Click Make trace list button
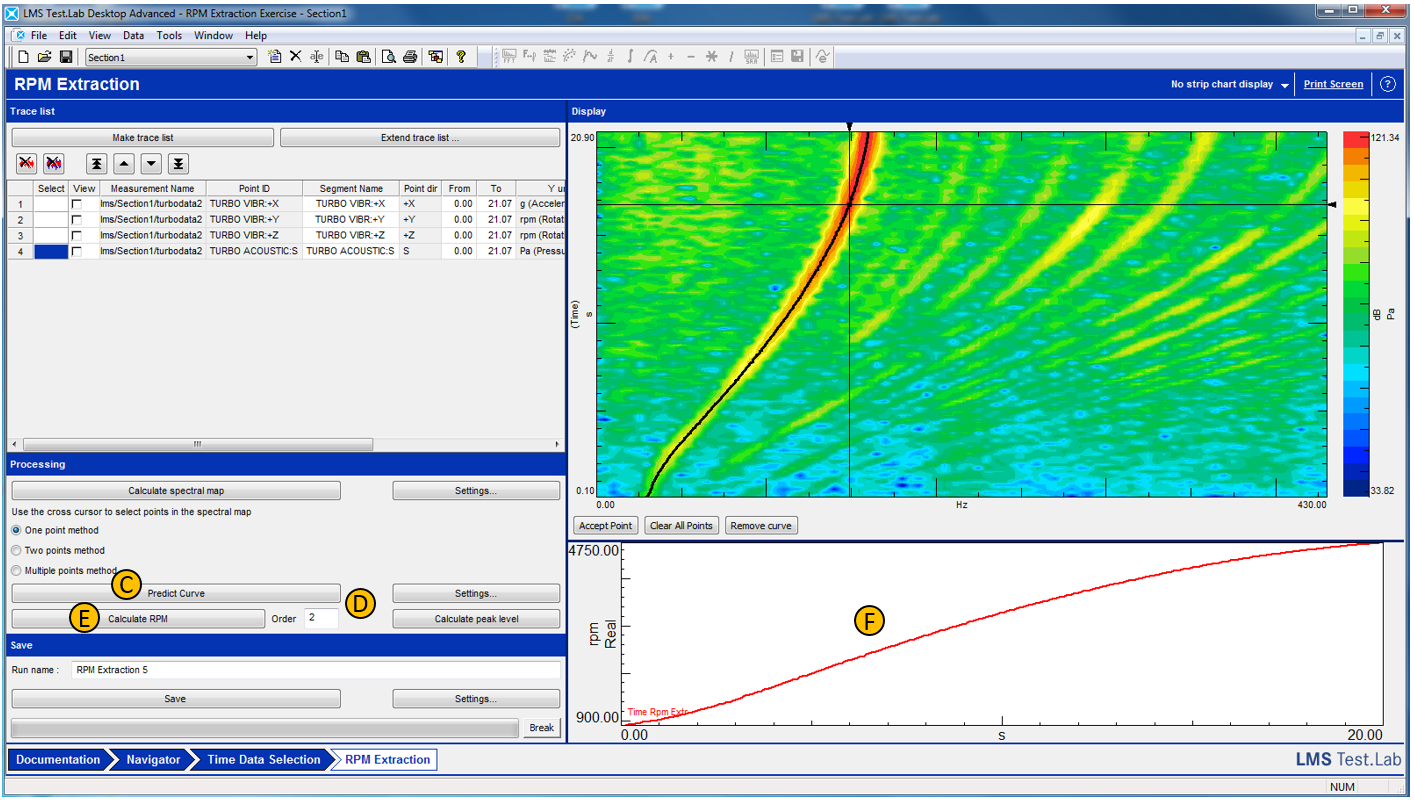 [142, 138]
